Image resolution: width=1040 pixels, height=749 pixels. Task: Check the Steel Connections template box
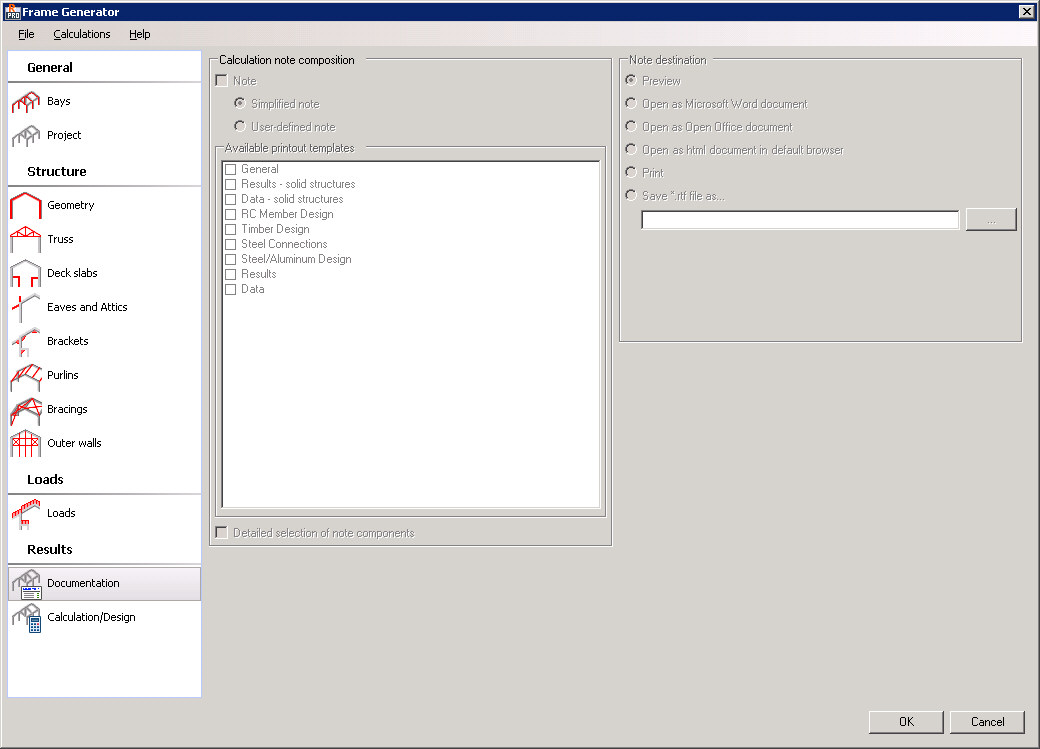point(231,244)
